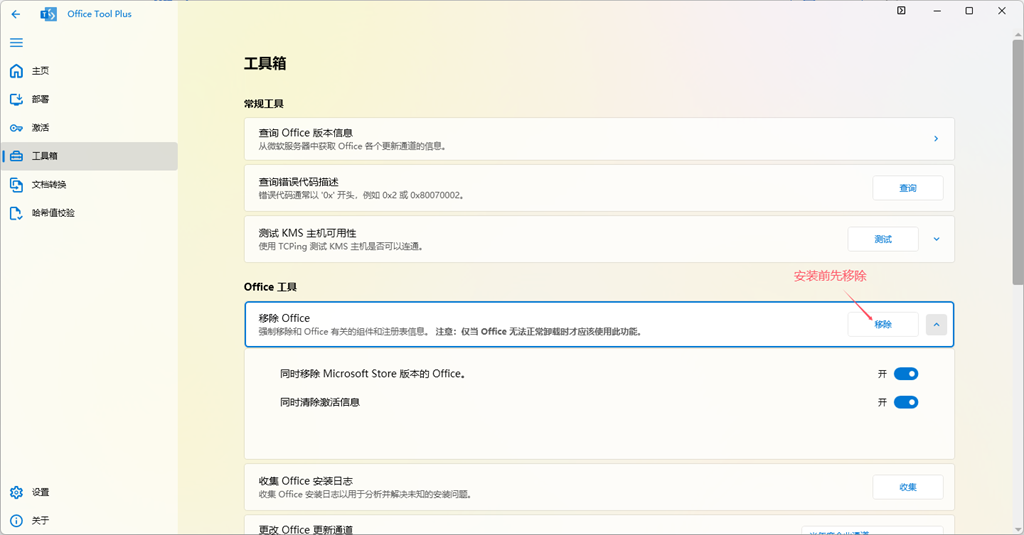Click the vertical scrollbar thumb
This screenshot has height=535, width=1024.
[x=1017, y=161]
